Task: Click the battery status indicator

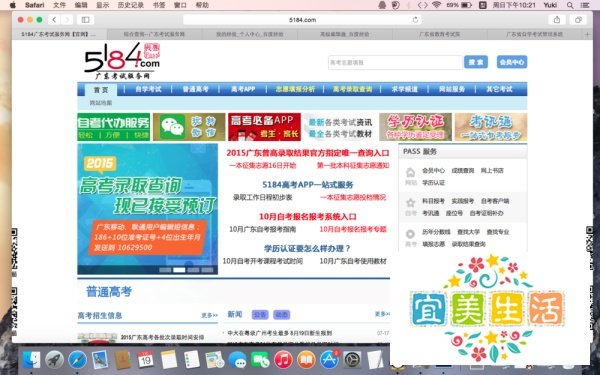Action: coord(466,5)
